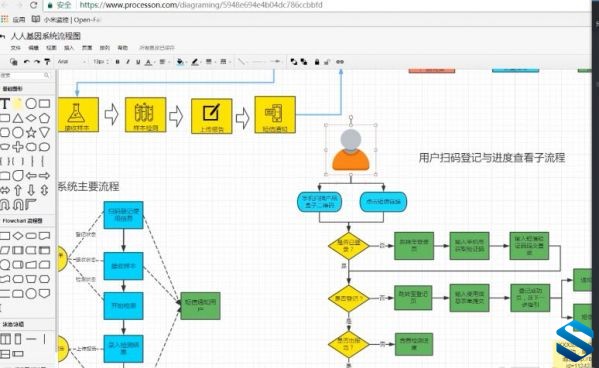Open the fill color bucket picker
This screenshot has width=599, height=368.
[180, 62]
